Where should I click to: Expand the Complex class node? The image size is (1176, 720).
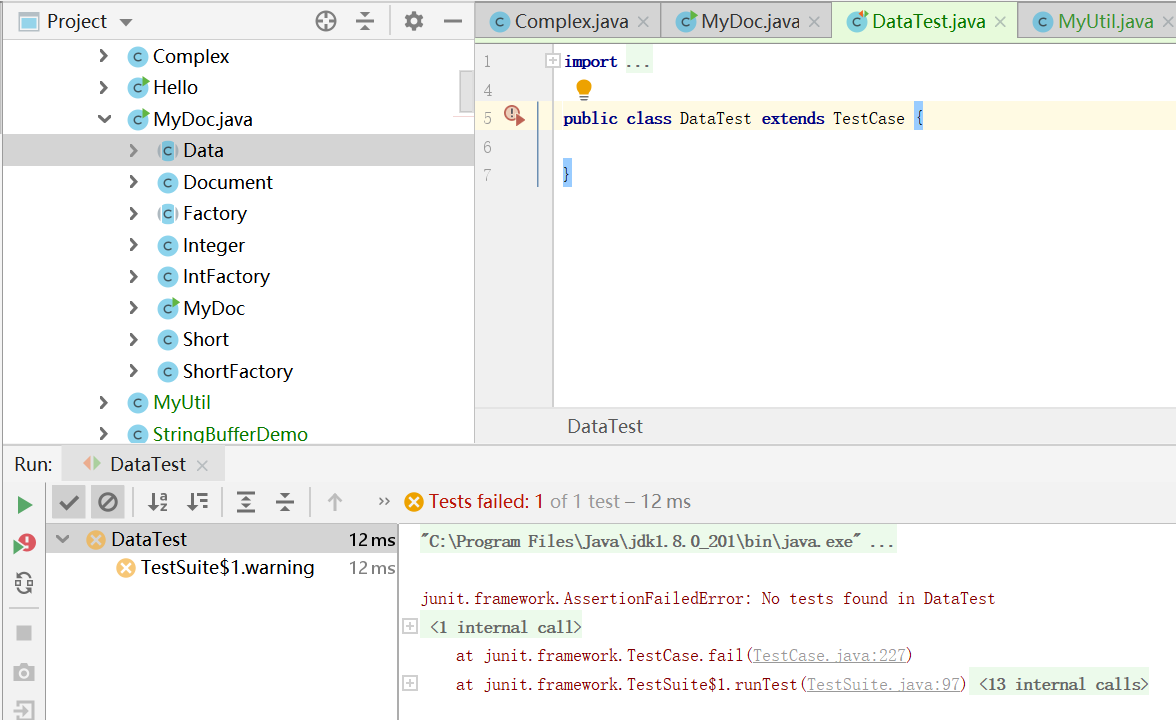104,56
